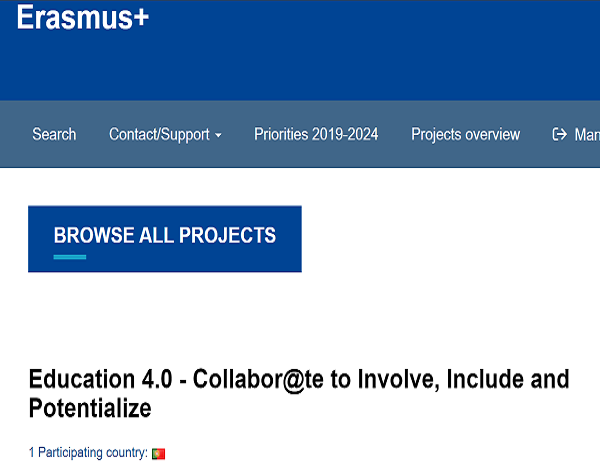This screenshot has width=600, height=470.
Task: Click the plus sign in Erasmus+ logo
Action: tap(139, 17)
